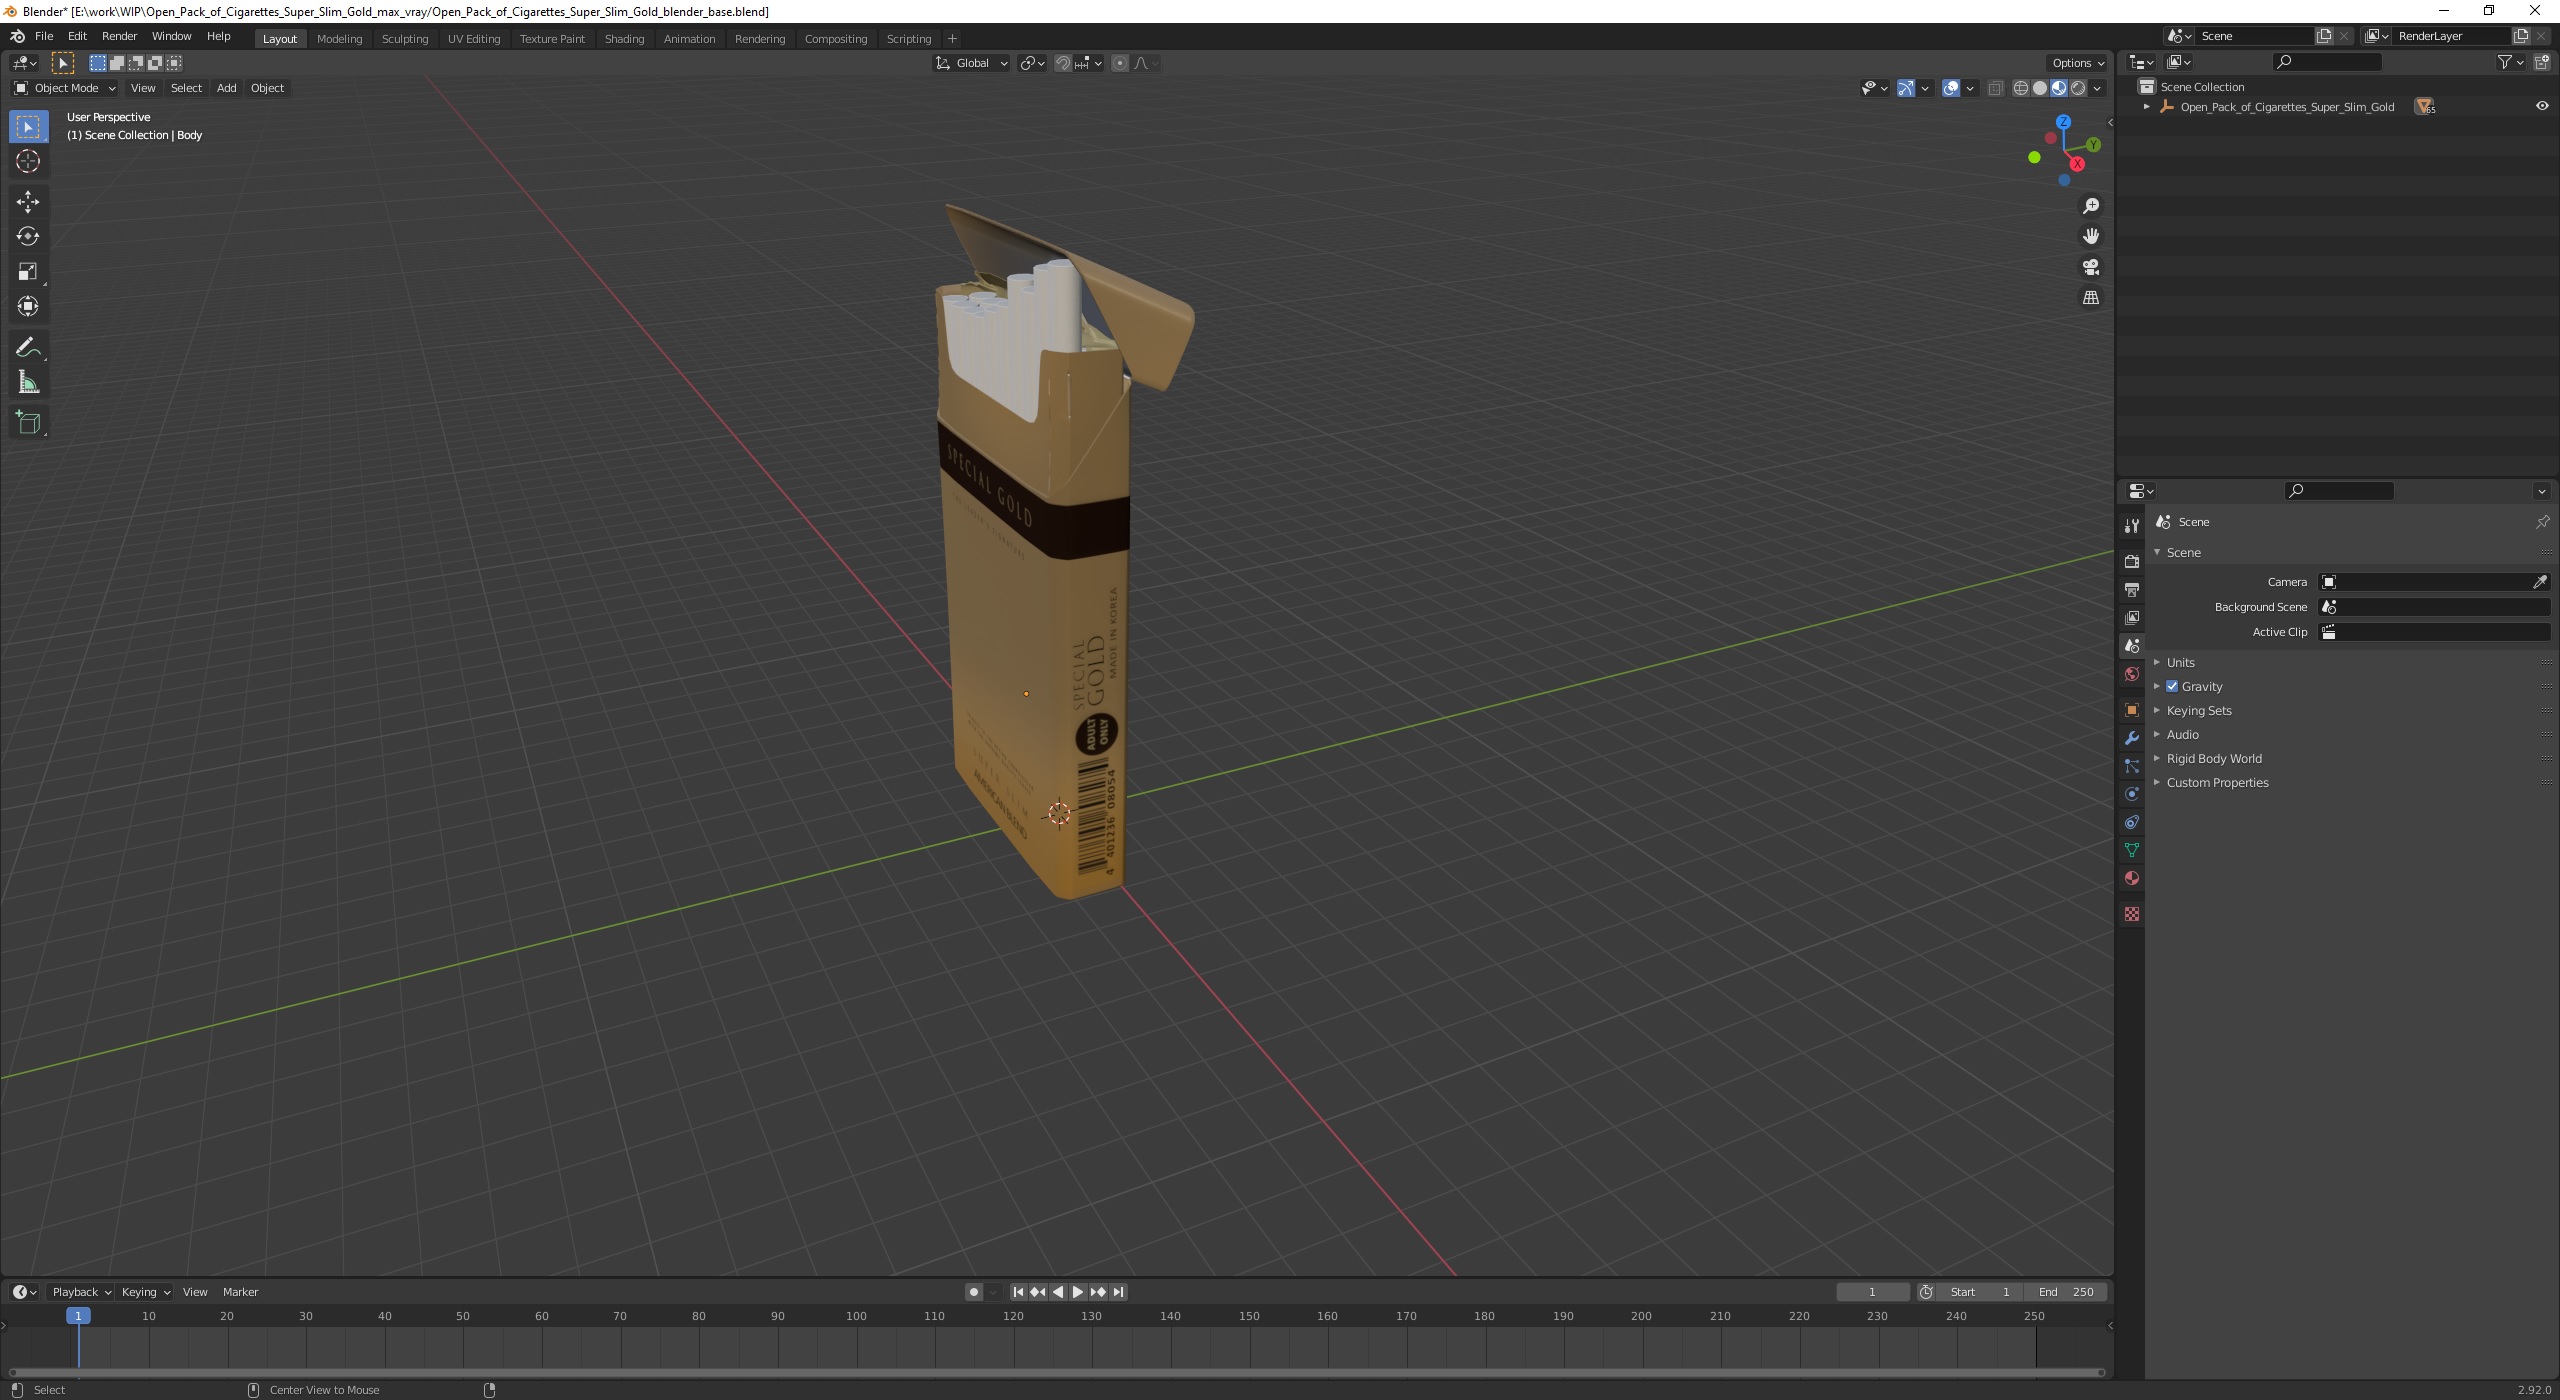
Task: Select the Move tool
Action: [28, 202]
